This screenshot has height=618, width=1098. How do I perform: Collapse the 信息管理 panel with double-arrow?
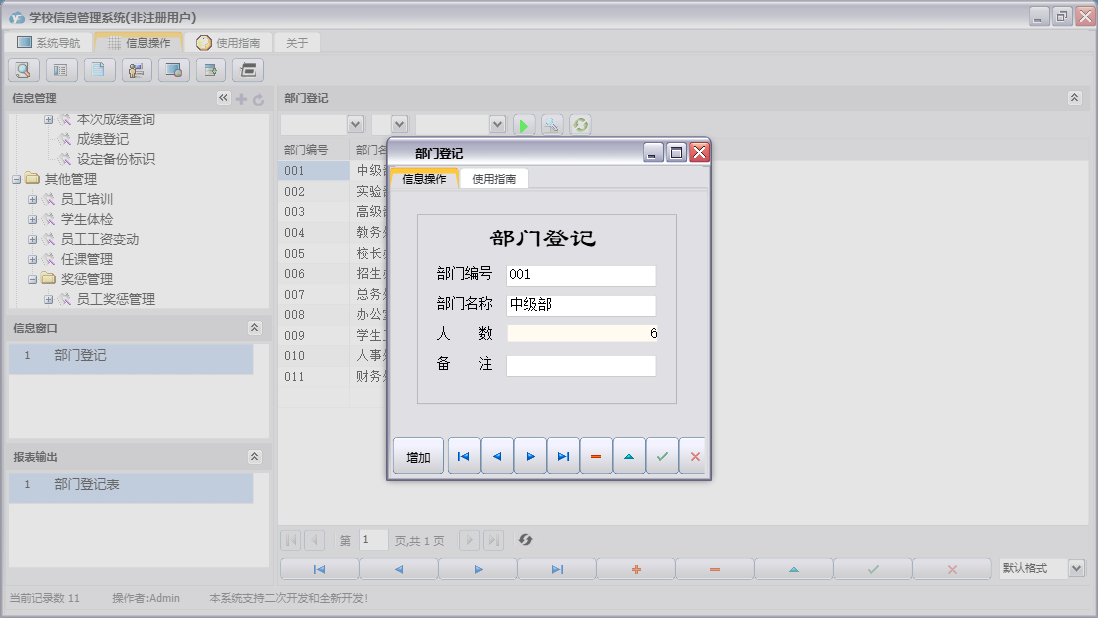[223, 98]
